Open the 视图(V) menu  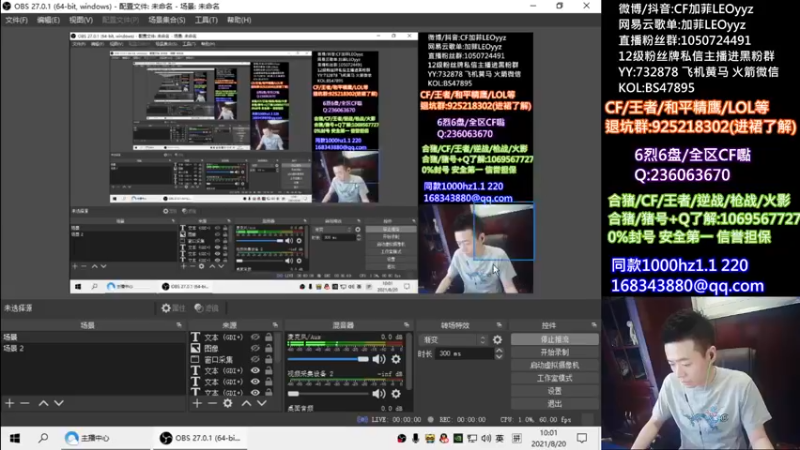[81, 20]
